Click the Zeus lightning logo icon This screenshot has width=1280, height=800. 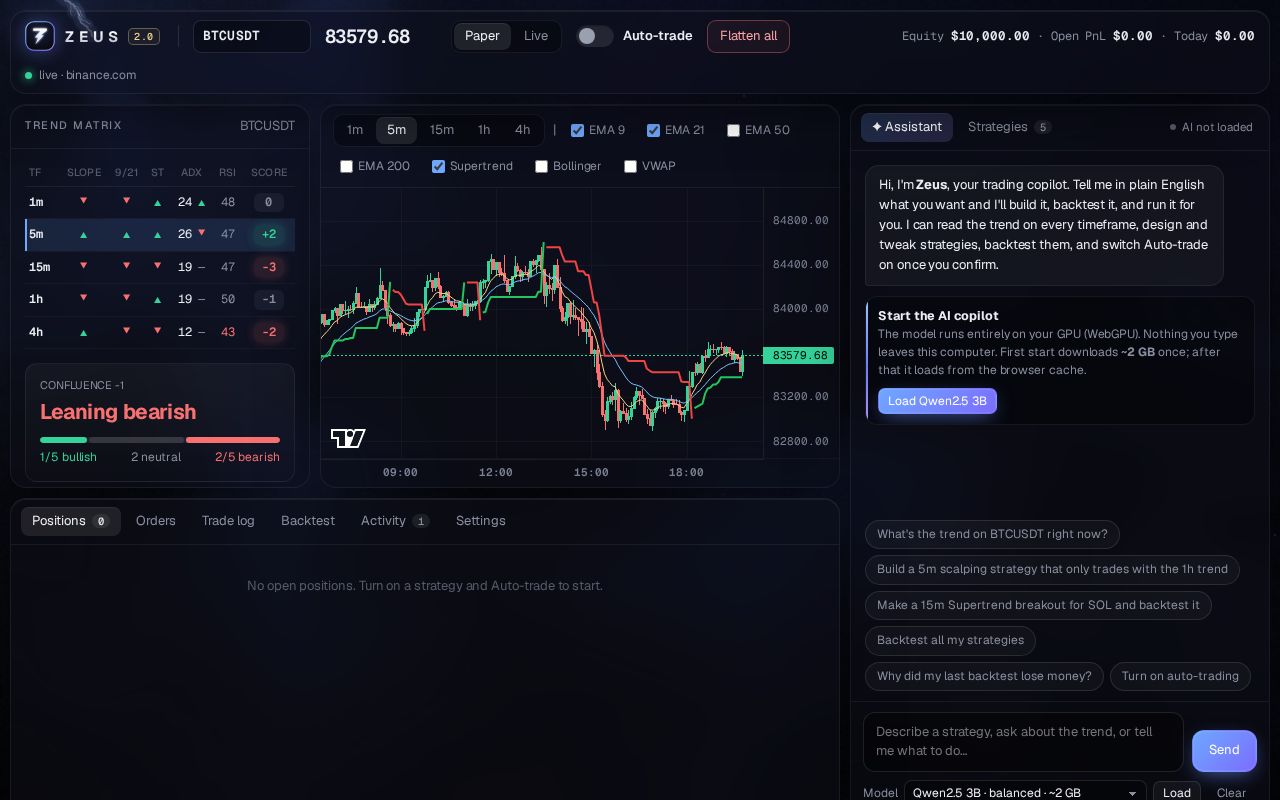coord(40,36)
